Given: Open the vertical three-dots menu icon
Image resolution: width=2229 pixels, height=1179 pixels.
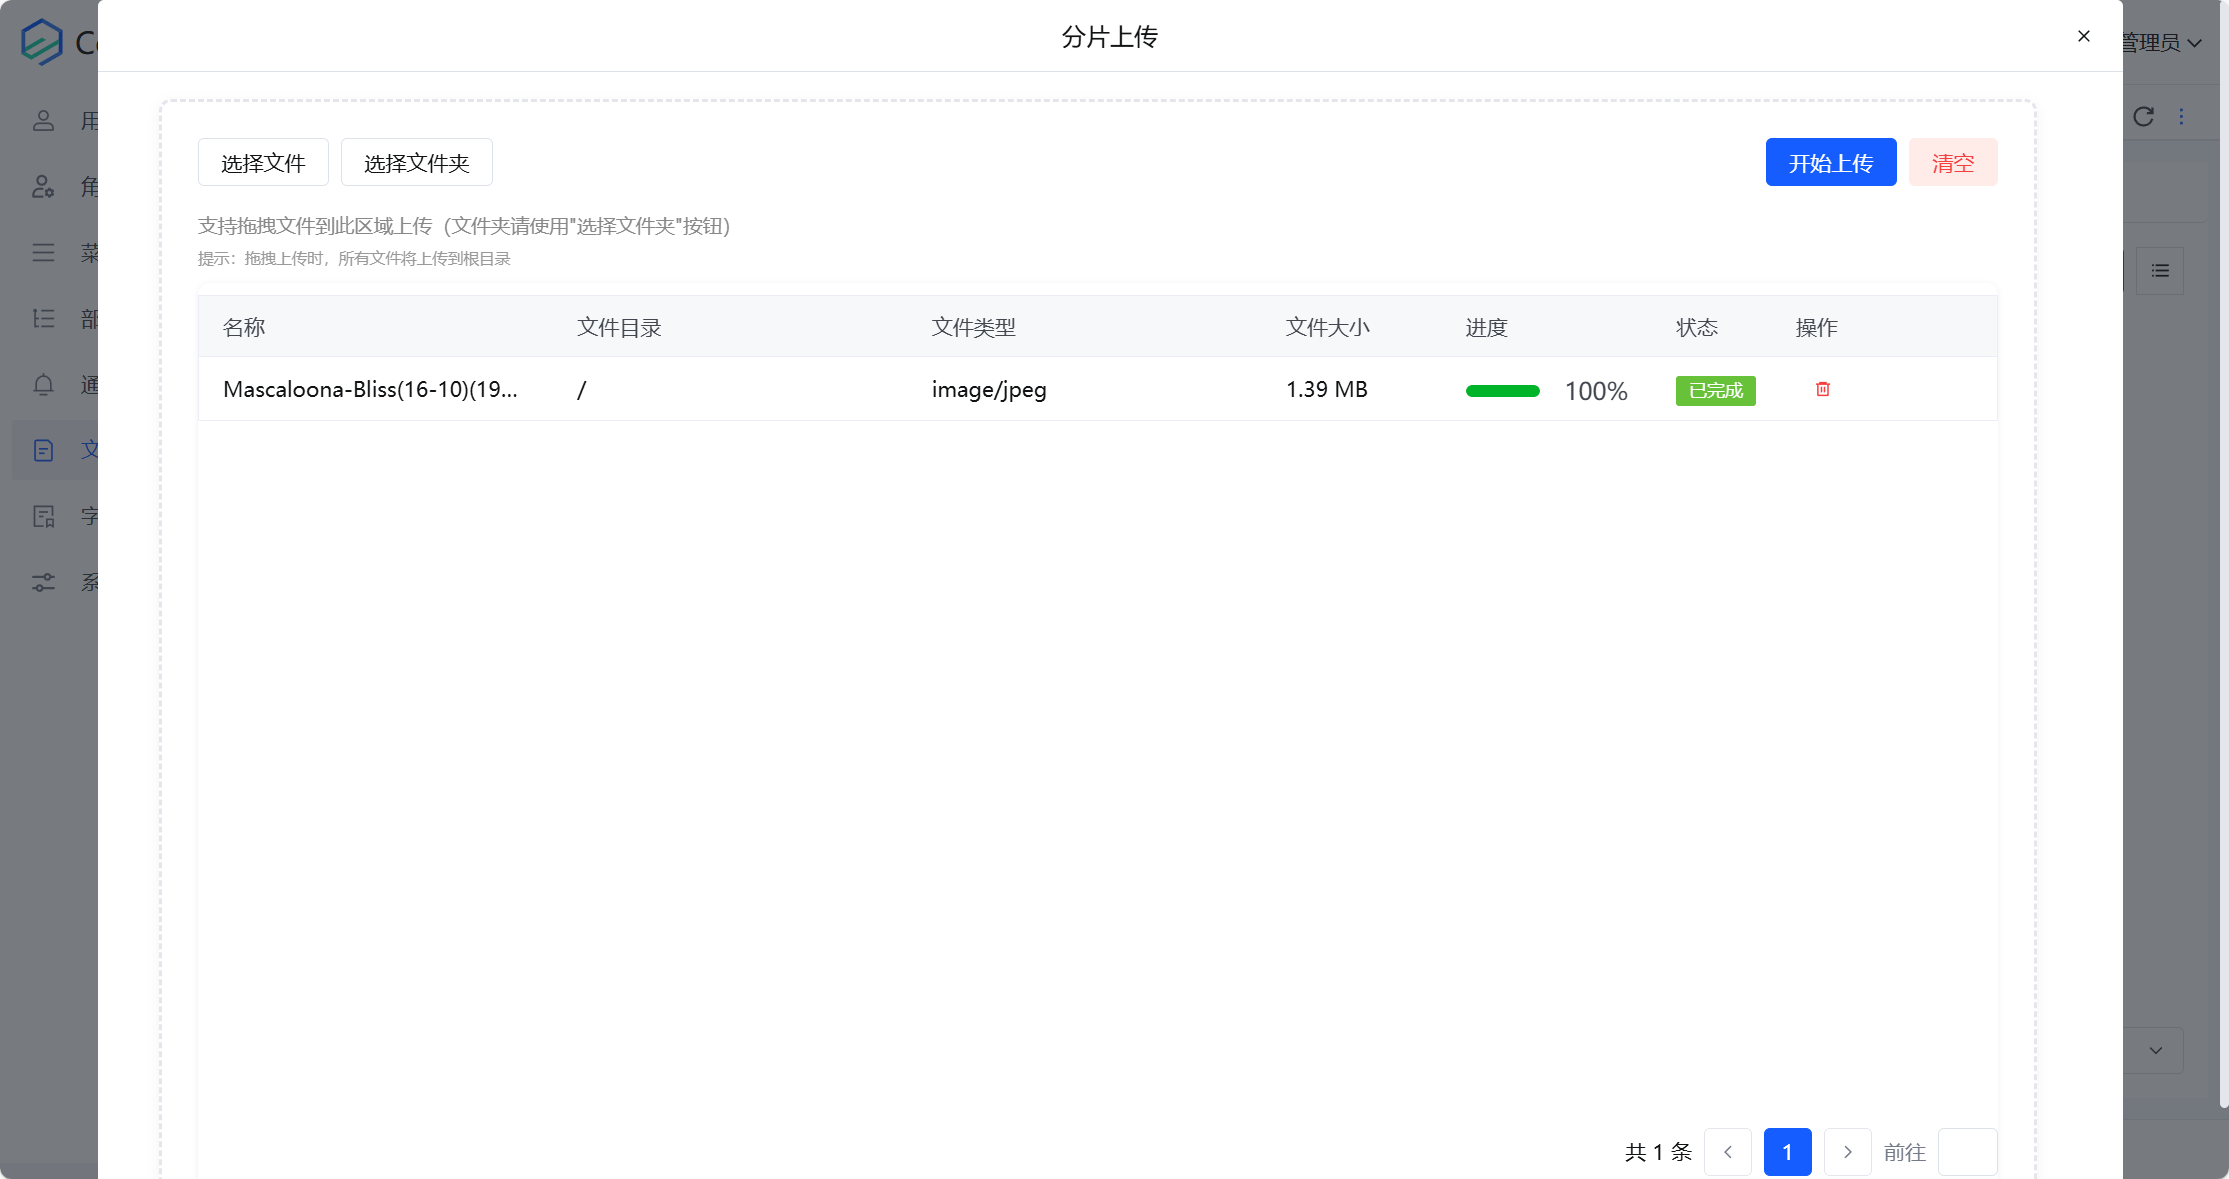Looking at the screenshot, I should tap(2181, 117).
